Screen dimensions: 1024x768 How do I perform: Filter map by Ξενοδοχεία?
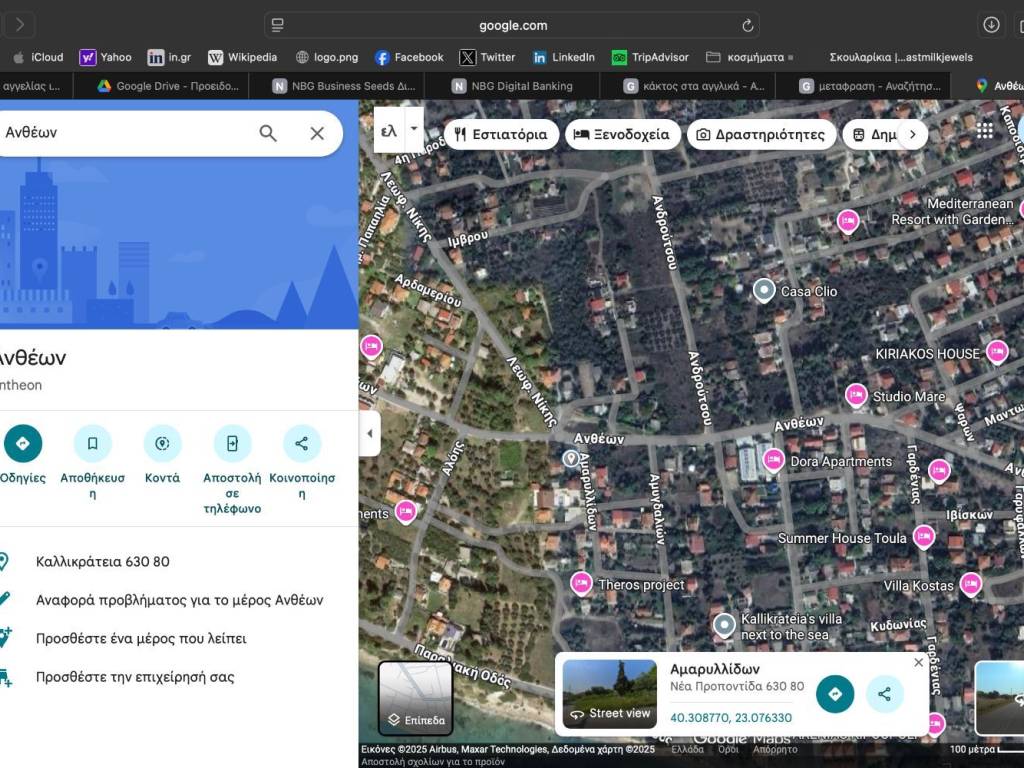[622, 134]
